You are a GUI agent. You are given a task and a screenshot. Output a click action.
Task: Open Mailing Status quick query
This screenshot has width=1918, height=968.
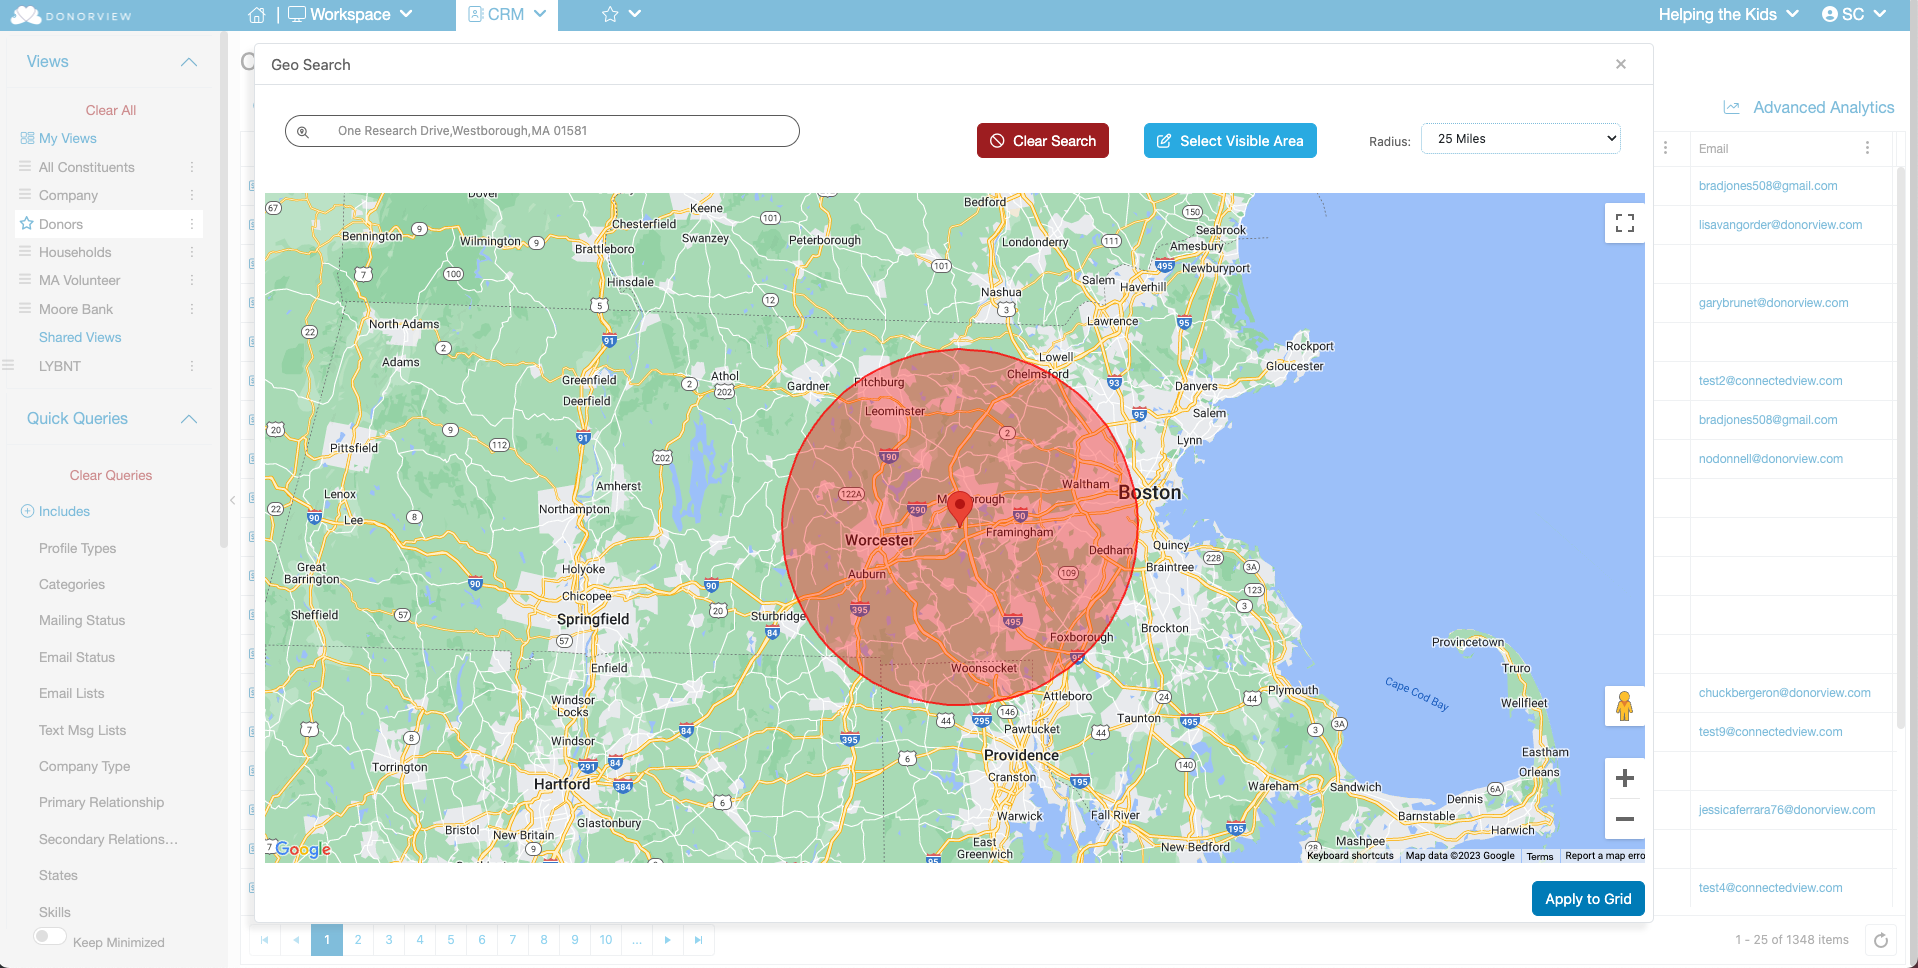tap(82, 620)
